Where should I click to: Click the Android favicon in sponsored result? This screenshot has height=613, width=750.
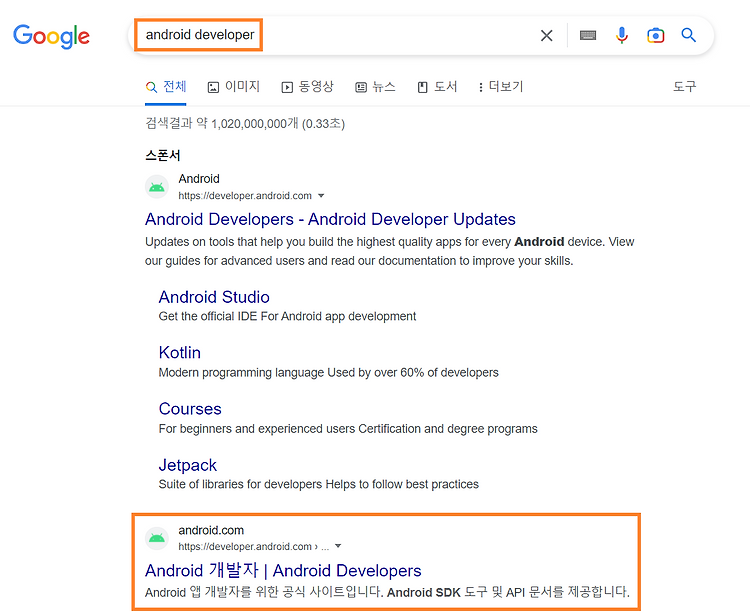click(x=157, y=187)
